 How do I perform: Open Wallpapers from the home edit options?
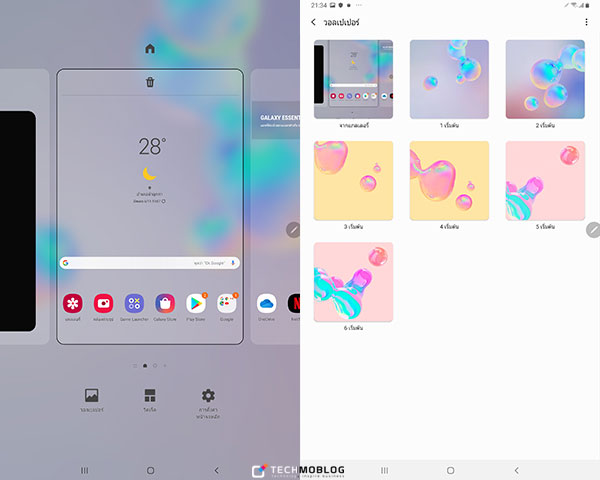92,400
